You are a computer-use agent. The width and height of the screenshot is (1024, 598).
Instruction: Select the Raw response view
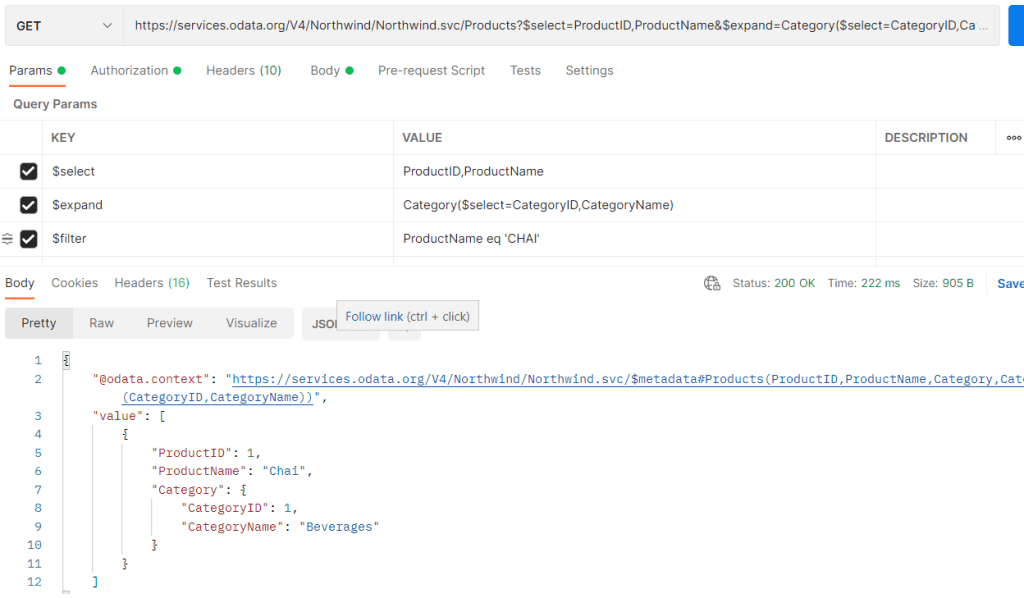101,323
